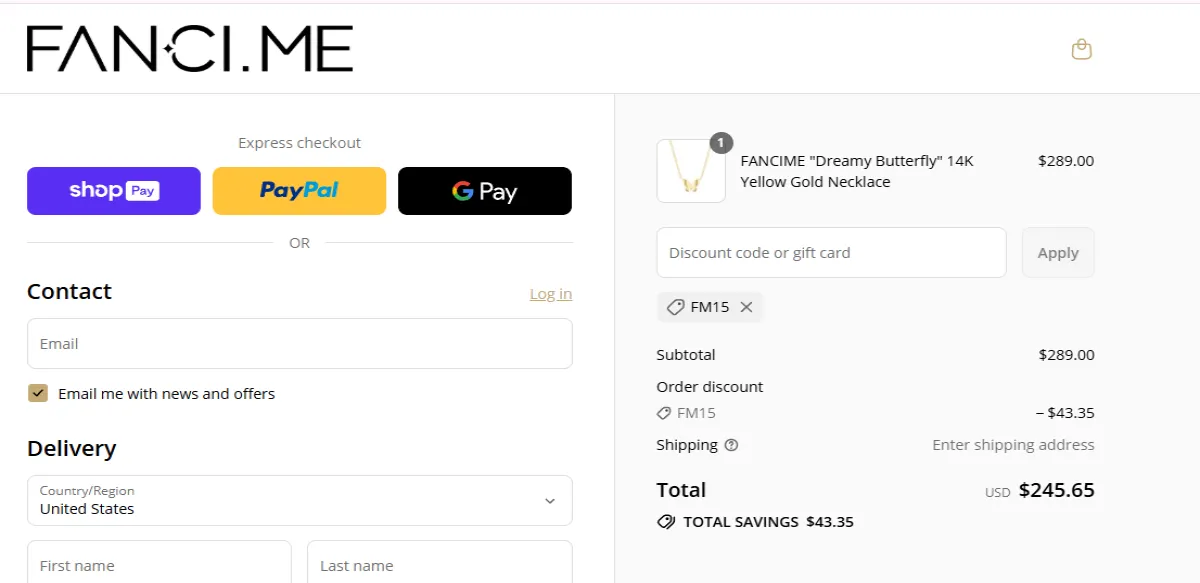
Task: Apply the entered discount code
Action: (x=1057, y=252)
